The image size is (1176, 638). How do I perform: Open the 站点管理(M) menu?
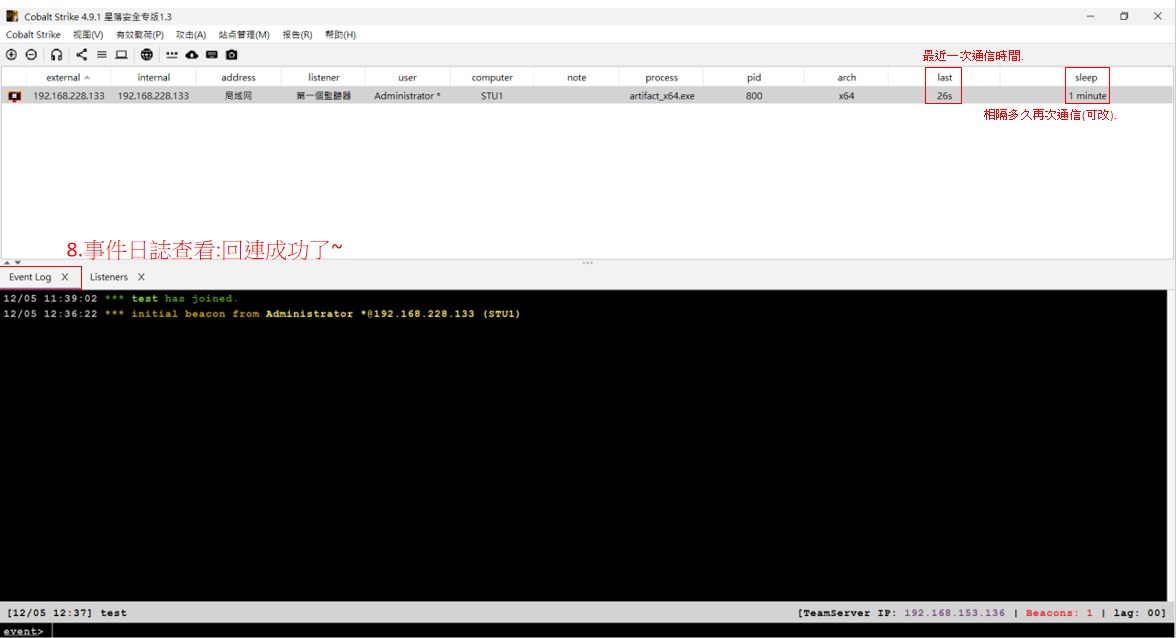click(x=244, y=34)
